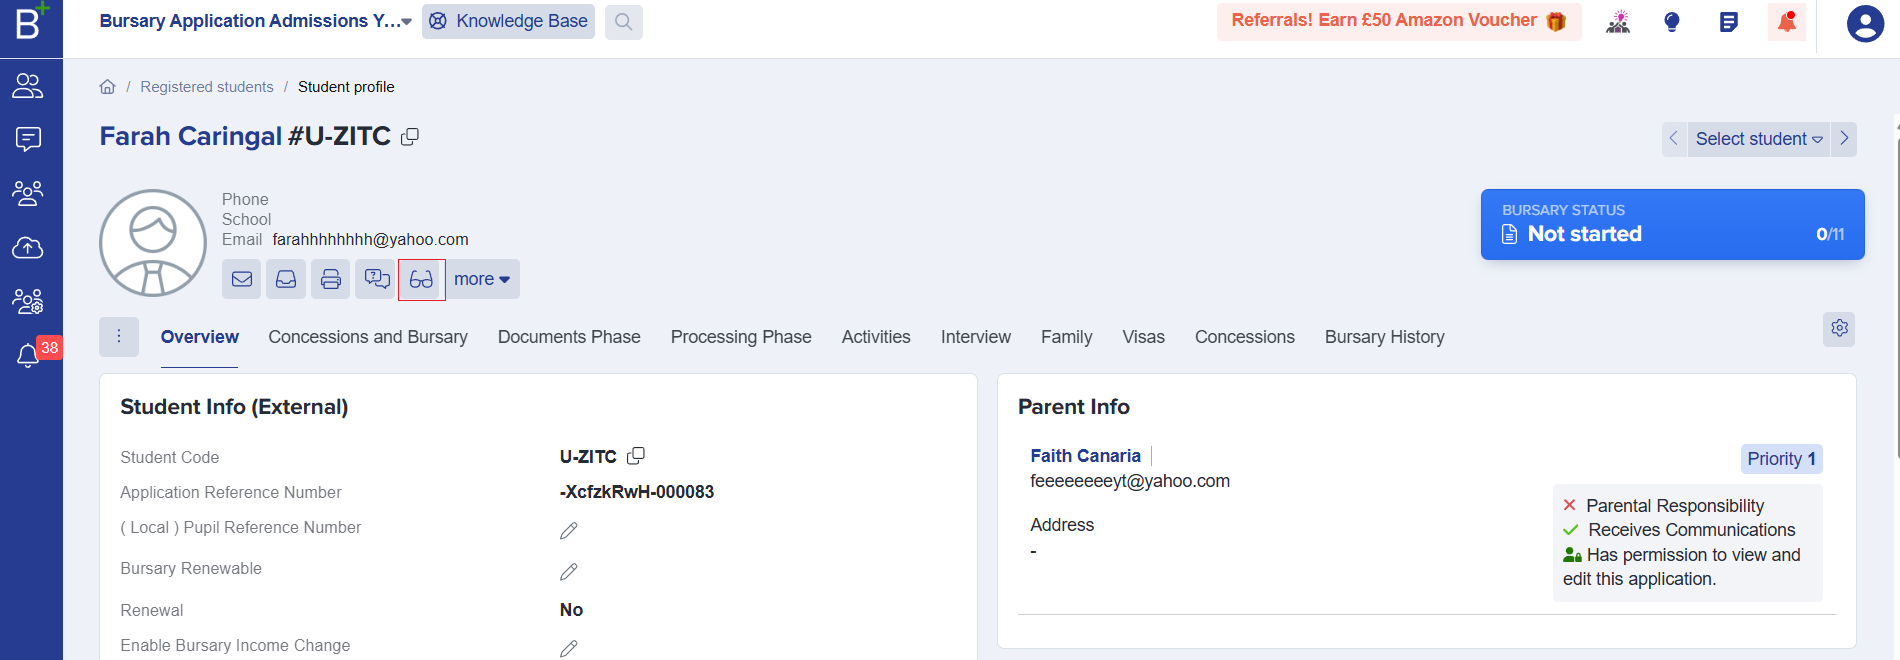Click the Parental Responsibility status line
Screen dimensions: 1900x660
pyautogui.click(x=1663, y=506)
